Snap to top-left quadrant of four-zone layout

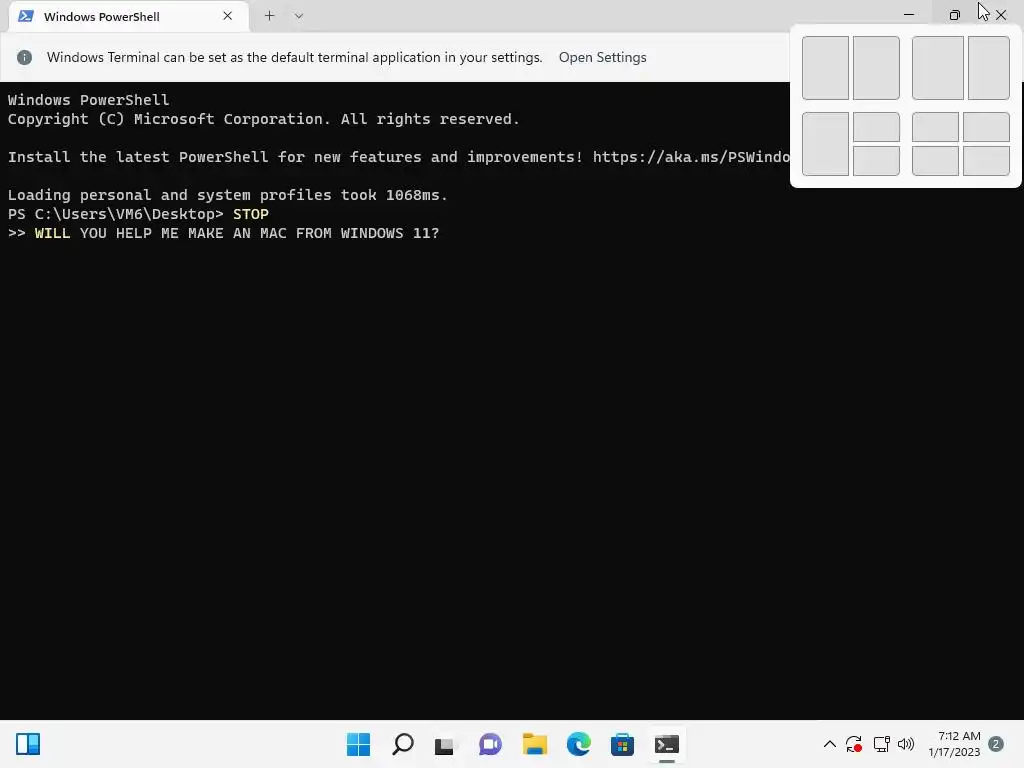[935, 127]
